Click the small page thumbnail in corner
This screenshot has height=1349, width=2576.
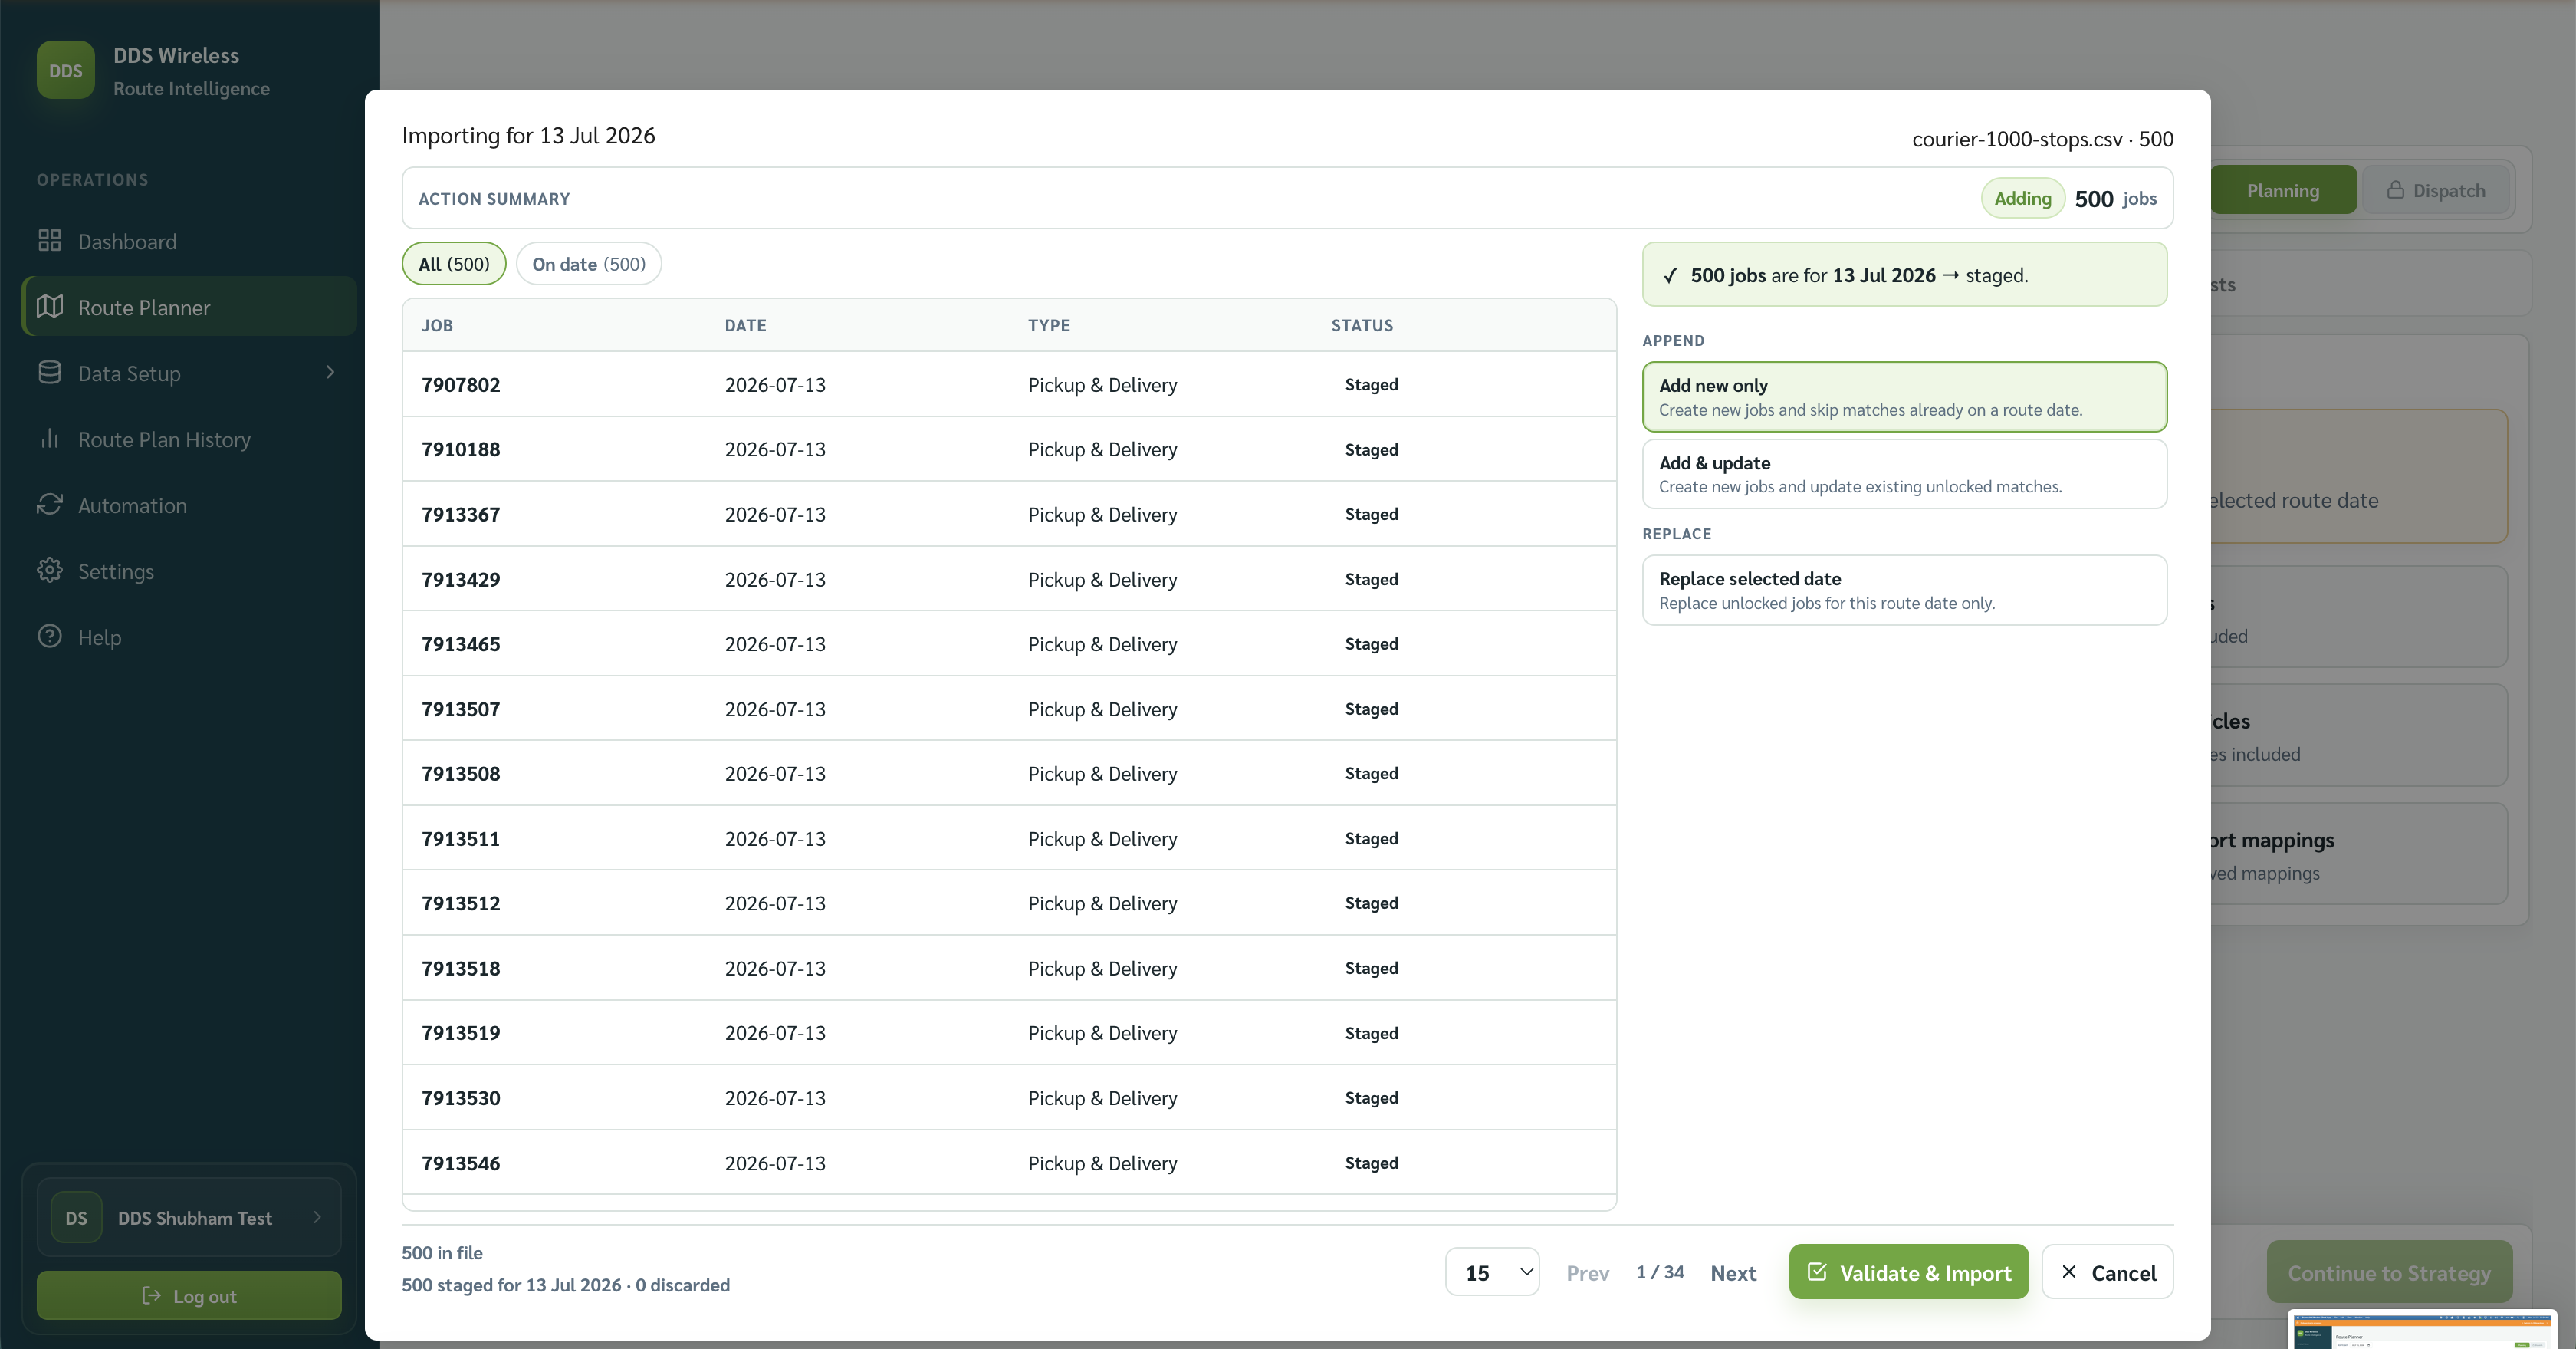tap(2422, 1330)
